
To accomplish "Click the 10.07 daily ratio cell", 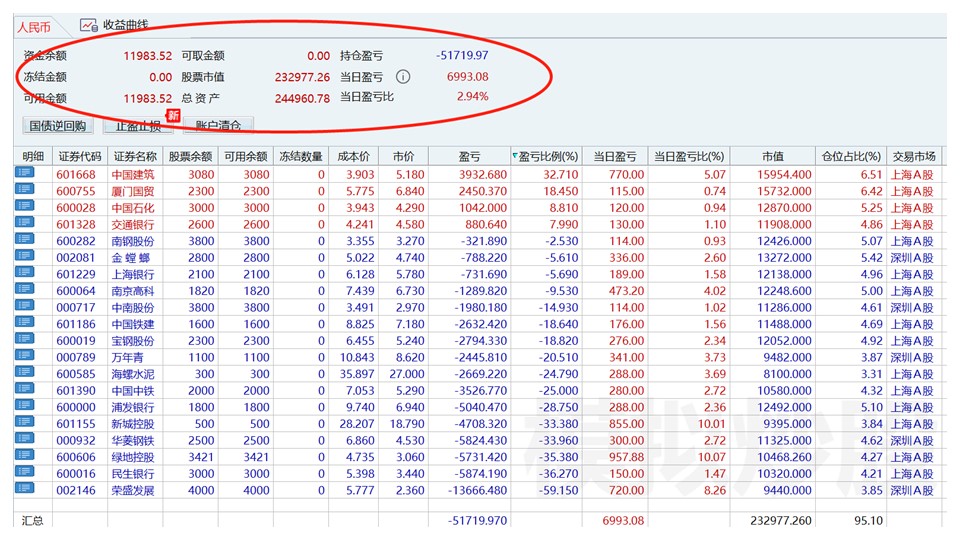I will 711,457.
